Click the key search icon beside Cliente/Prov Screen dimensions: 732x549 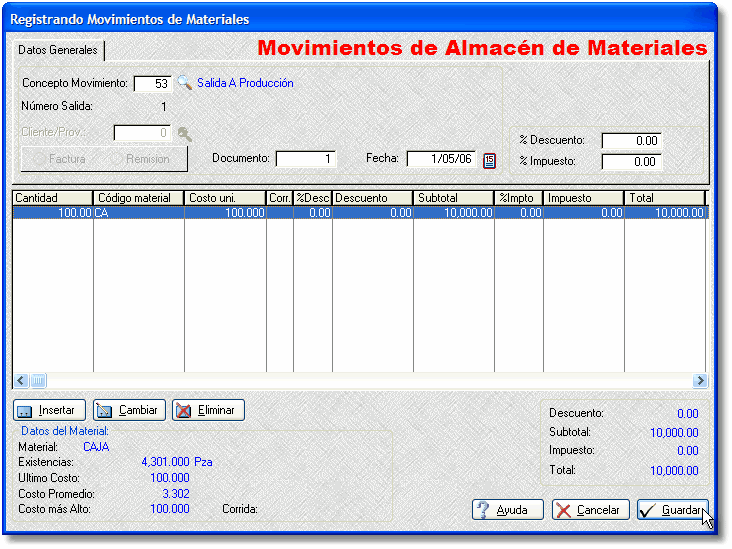tap(184, 133)
